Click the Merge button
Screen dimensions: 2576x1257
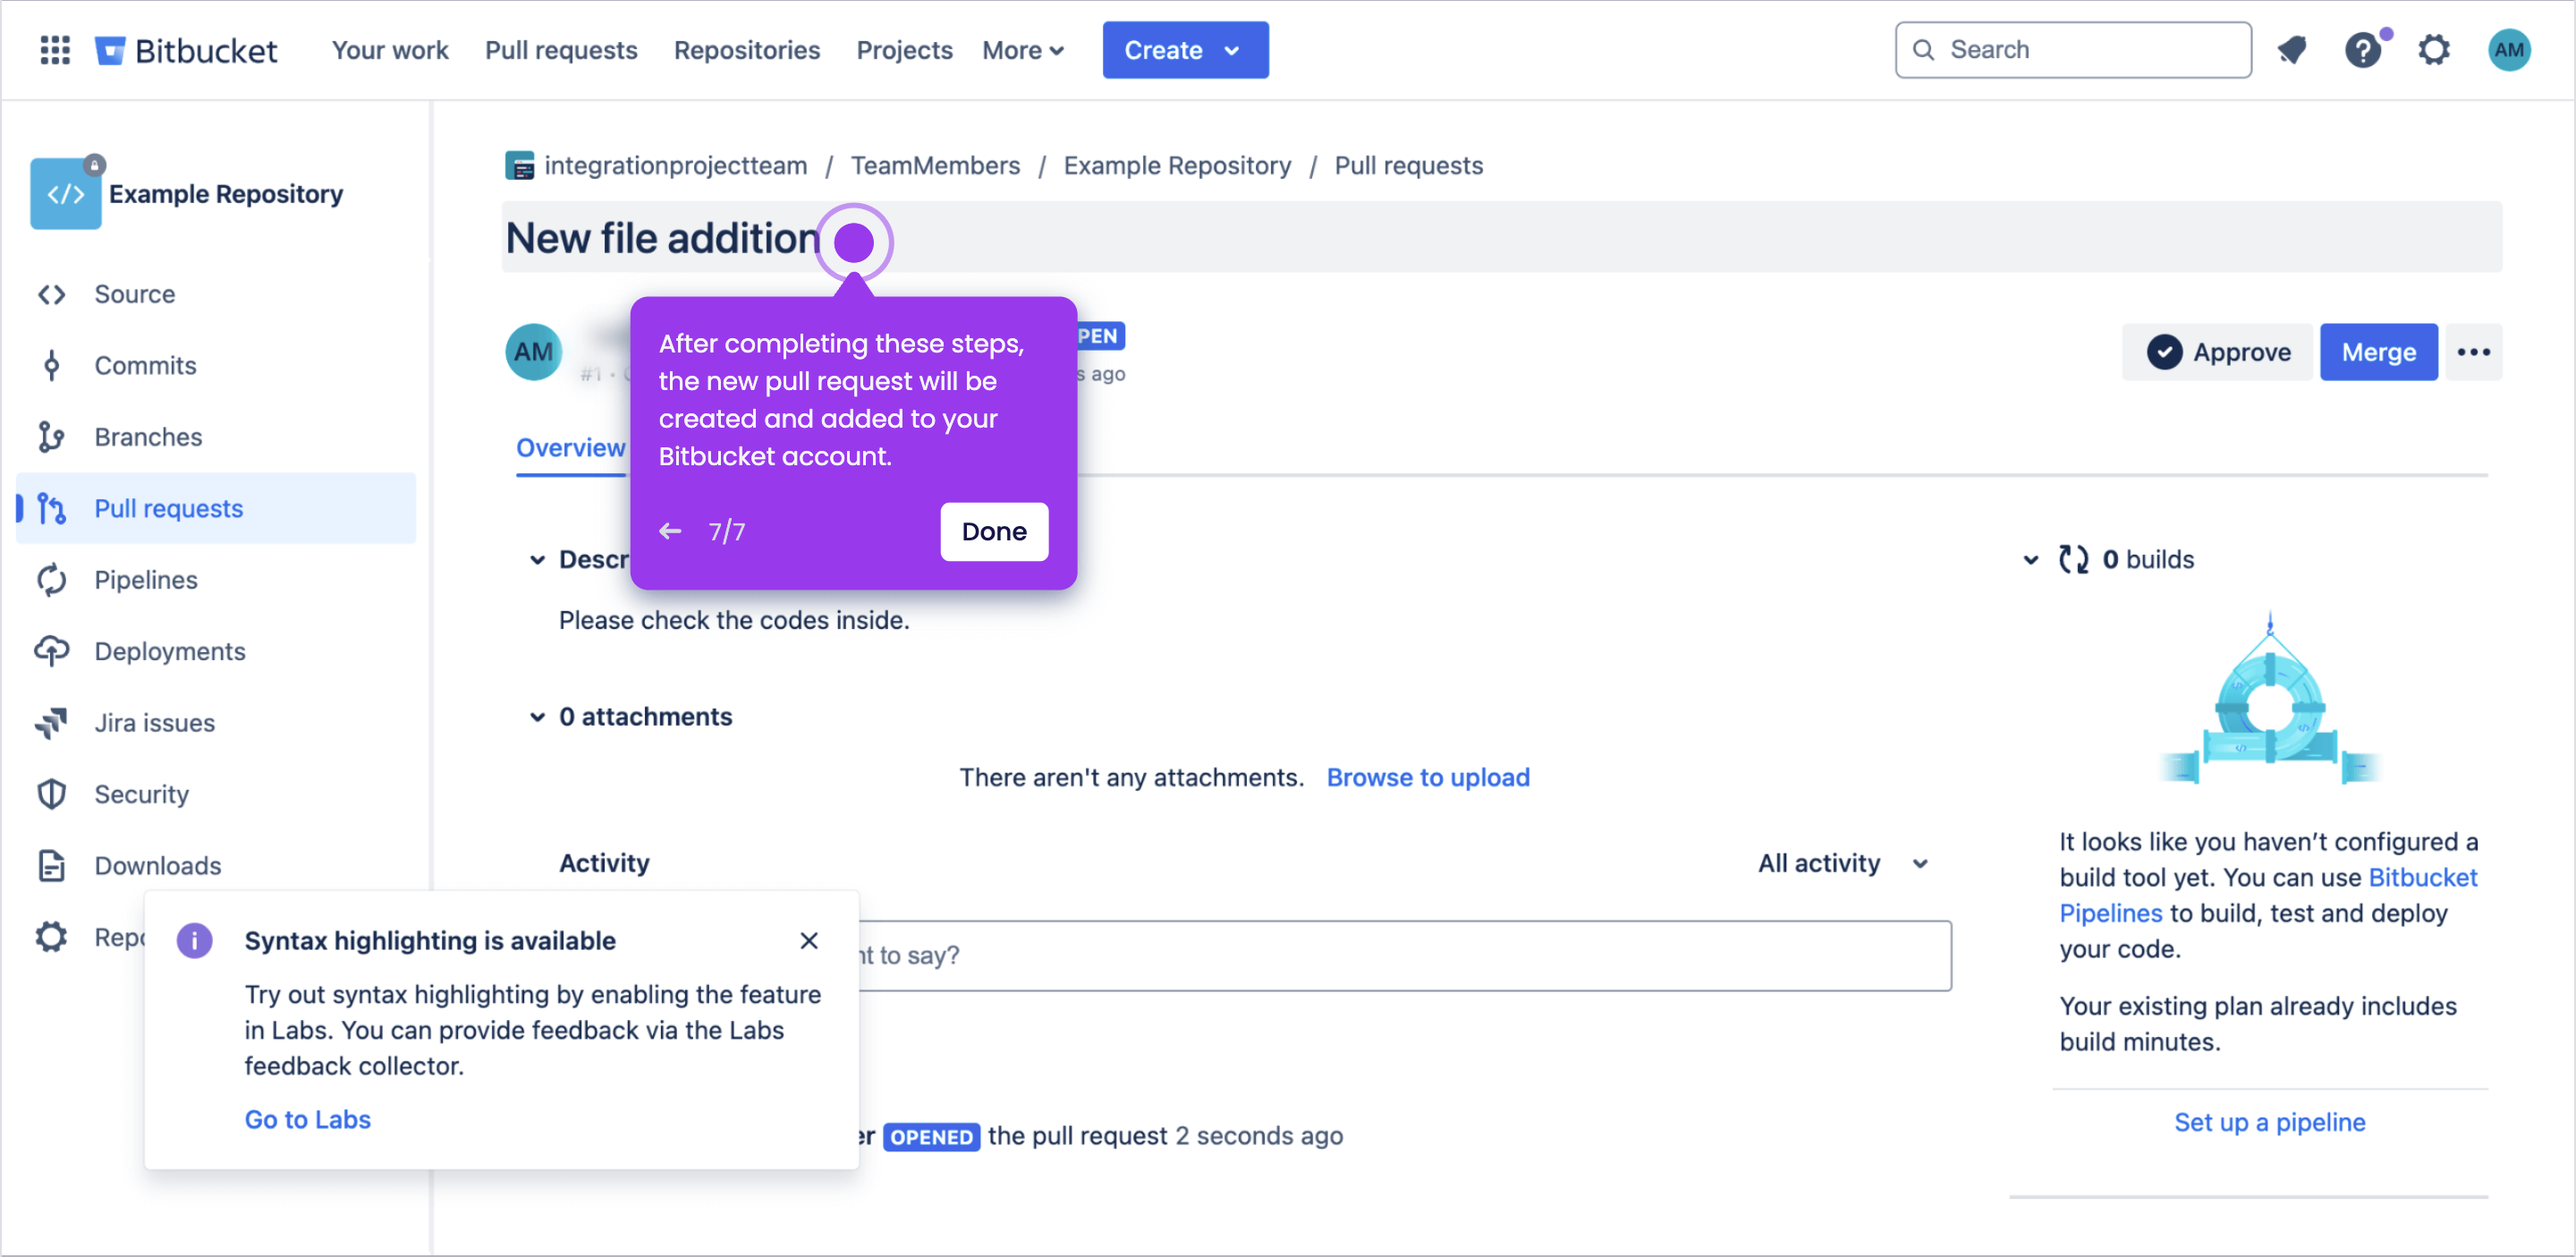(2379, 352)
